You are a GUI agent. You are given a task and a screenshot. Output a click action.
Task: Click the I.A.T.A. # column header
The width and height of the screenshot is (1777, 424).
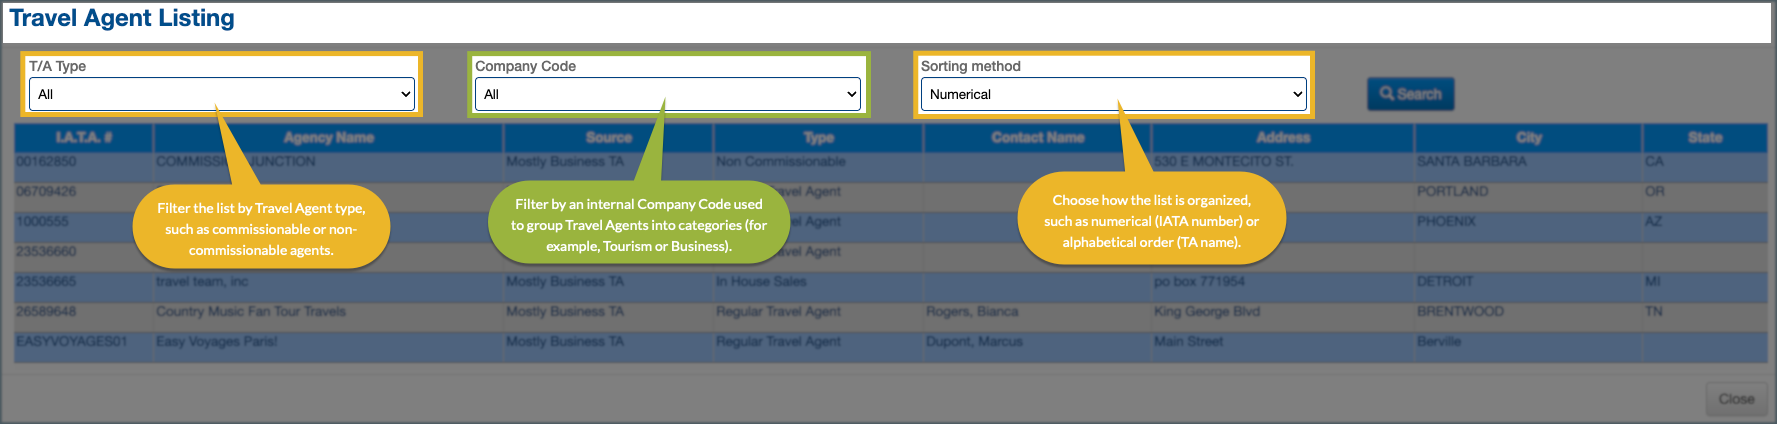click(84, 138)
